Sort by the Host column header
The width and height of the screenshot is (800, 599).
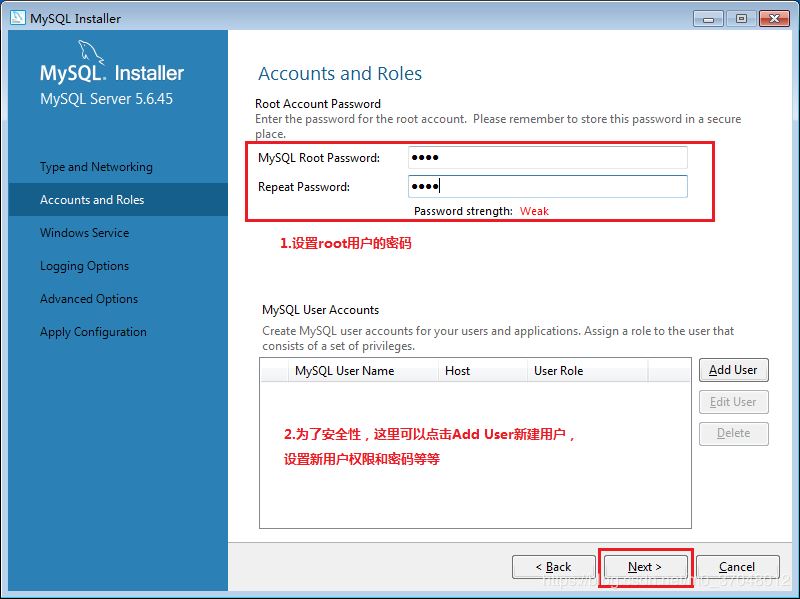tap(483, 371)
